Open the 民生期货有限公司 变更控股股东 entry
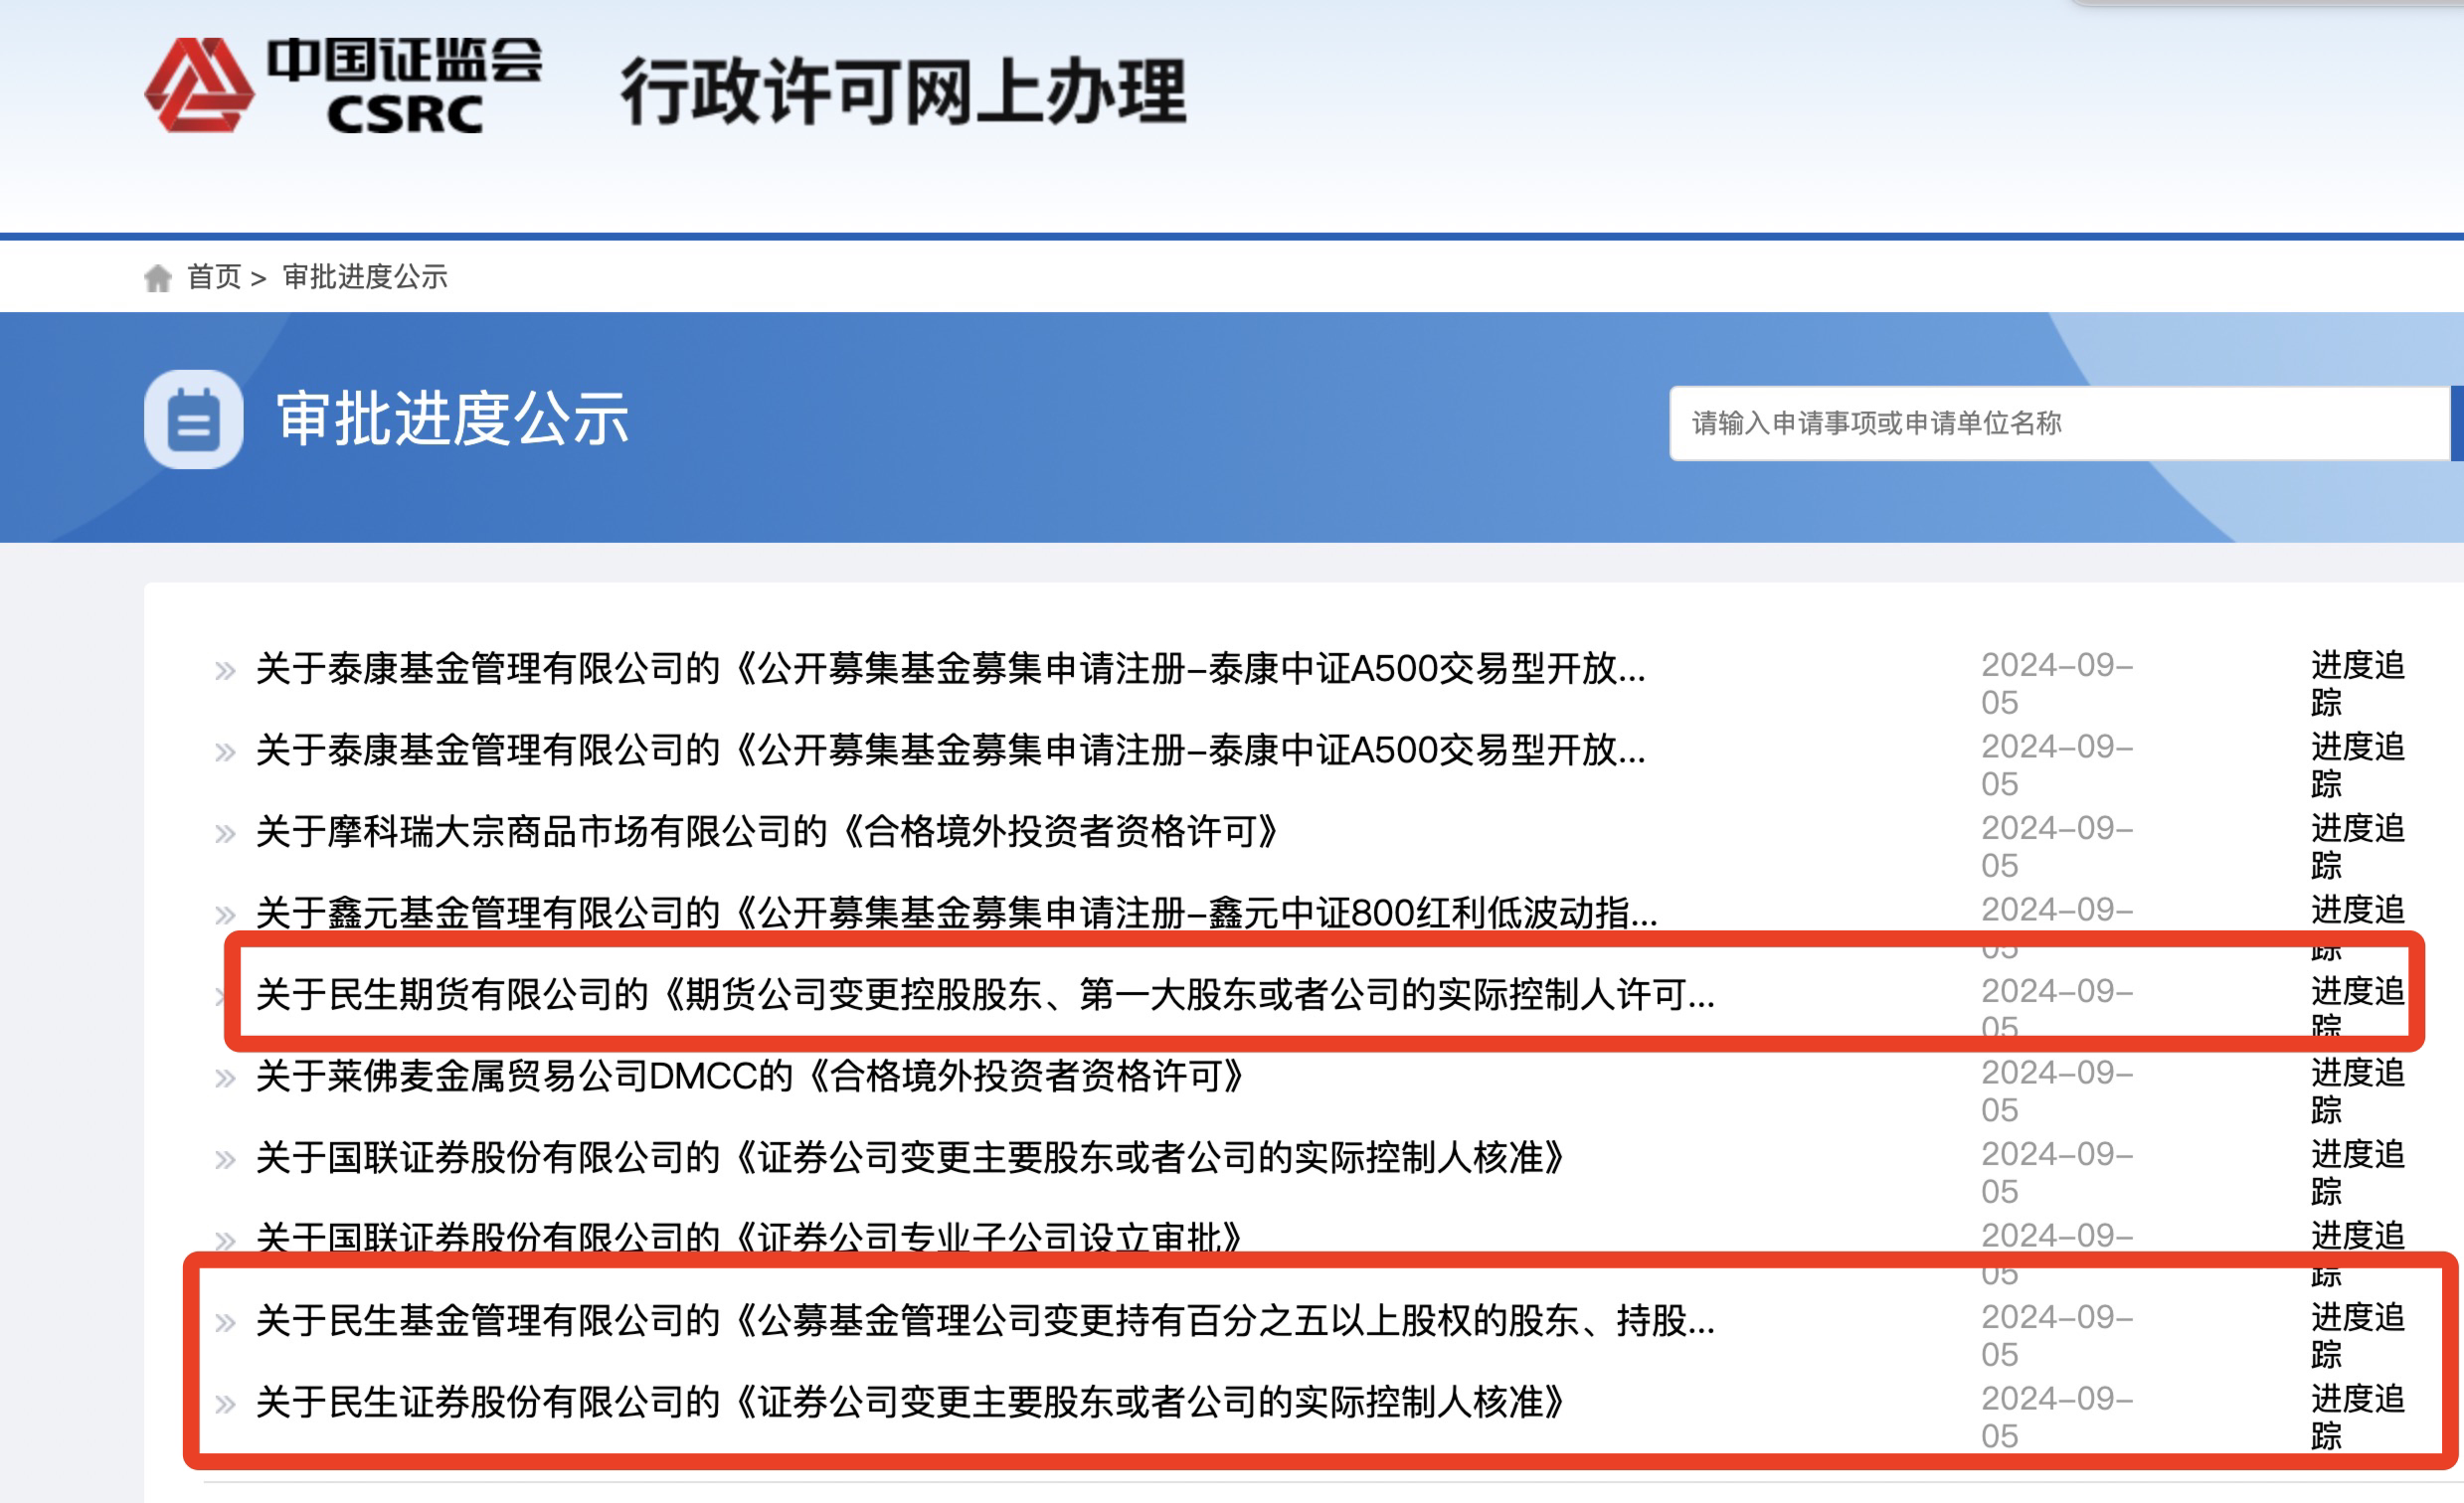This screenshot has width=2464, height=1503. point(985,994)
